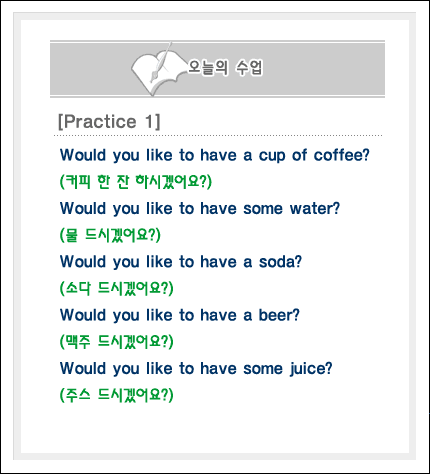Click the dotted divider under Practice 1

tap(218, 136)
